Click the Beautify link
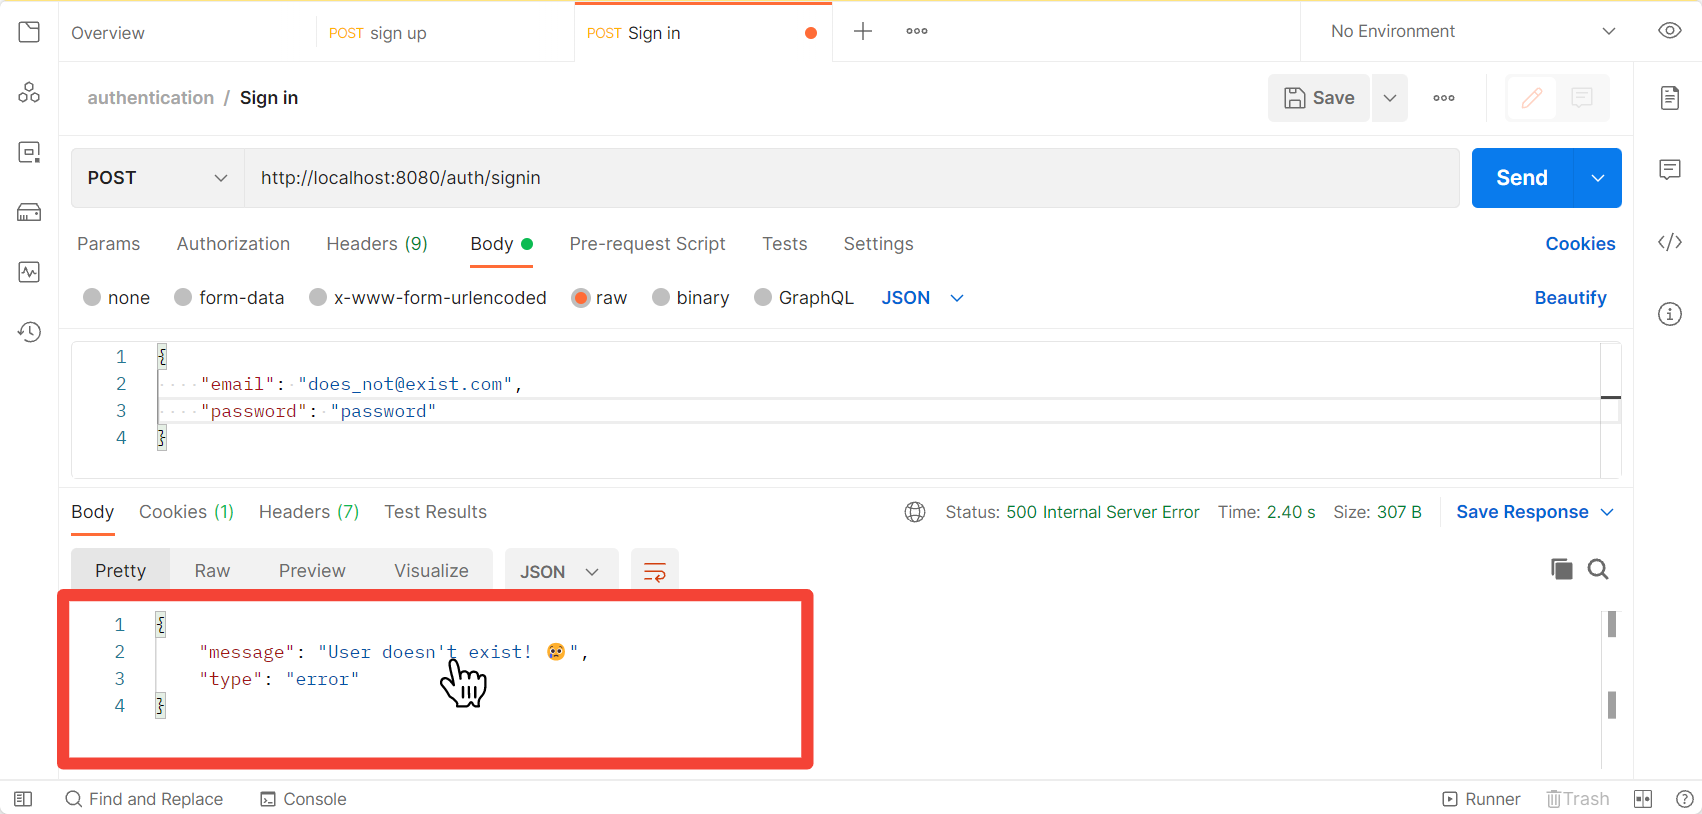The height and width of the screenshot is (814, 1702). point(1570,298)
